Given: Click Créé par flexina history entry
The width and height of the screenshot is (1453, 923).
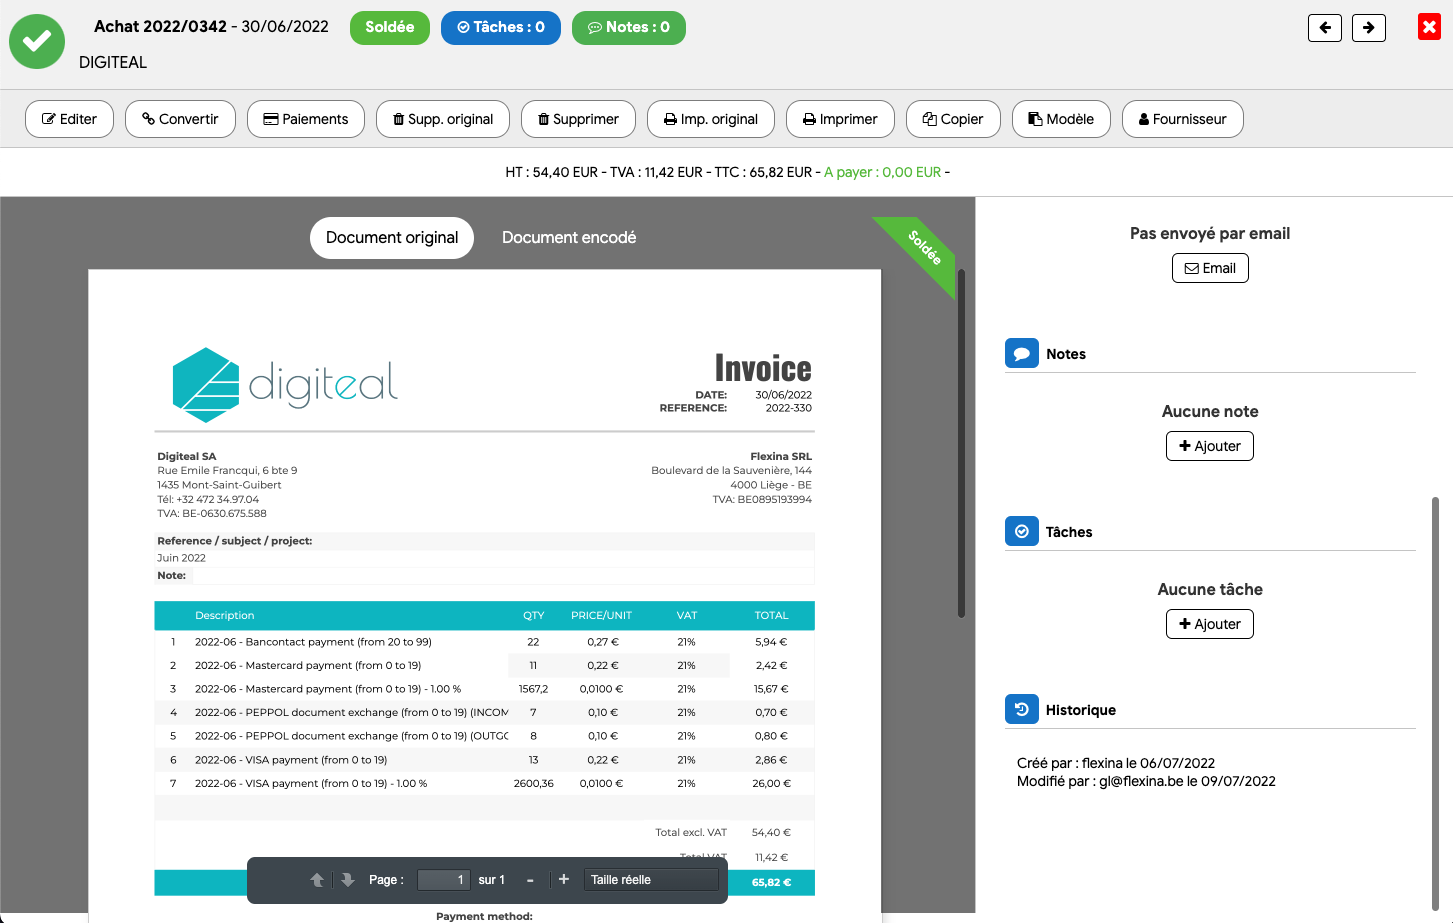Looking at the screenshot, I should tap(1116, 763).
